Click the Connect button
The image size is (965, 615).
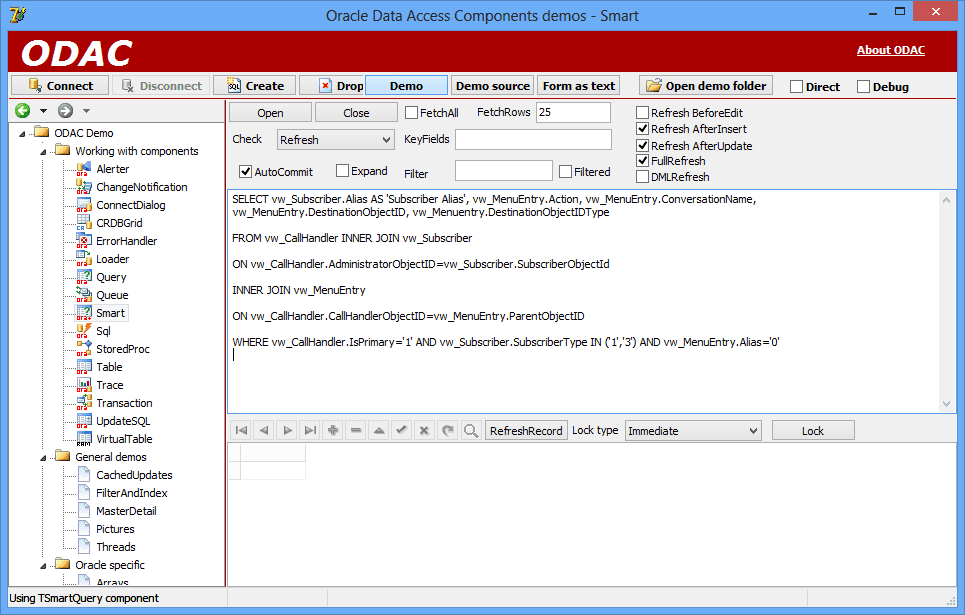pos(60,86)
